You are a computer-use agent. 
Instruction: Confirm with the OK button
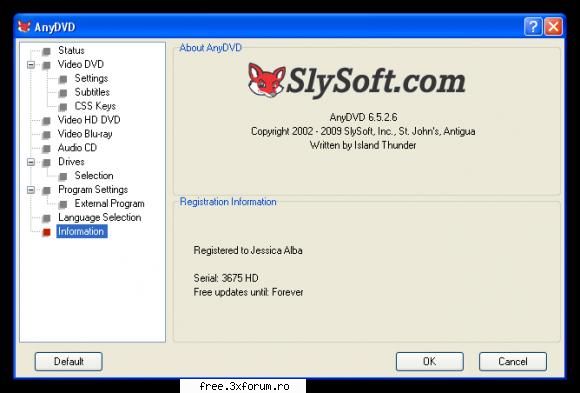point(429,362)
